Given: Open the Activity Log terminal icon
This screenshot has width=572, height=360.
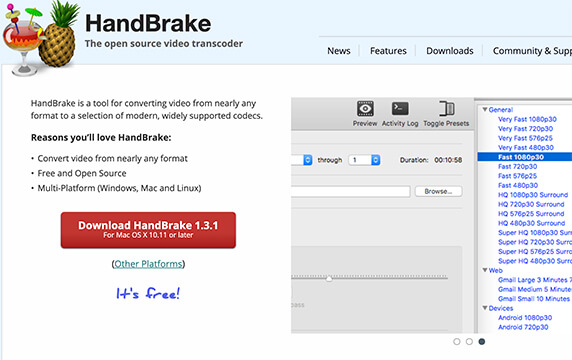Looking at the screenshot, I should click(x=400, y=109).
